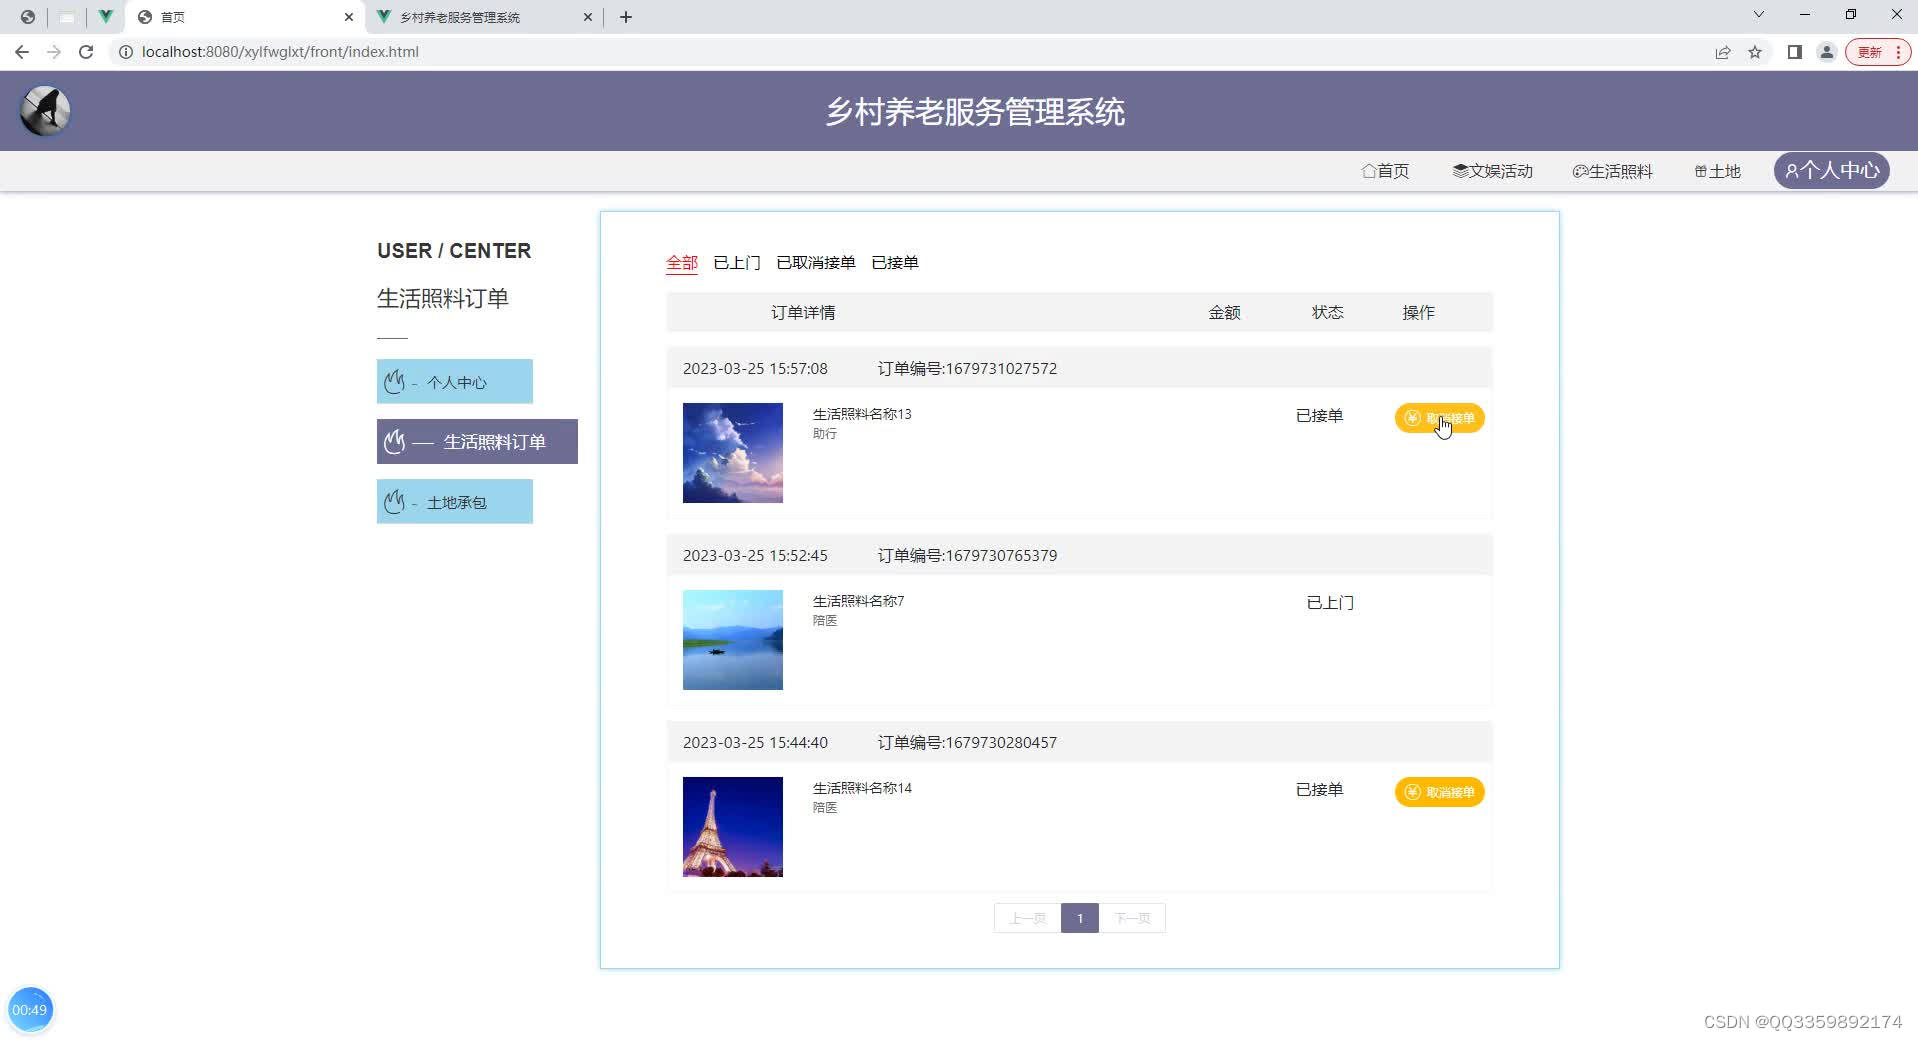Click the 生活照料名称14 item title
This screenshot has width=1918, height=1040.
[x=862, y=788]
